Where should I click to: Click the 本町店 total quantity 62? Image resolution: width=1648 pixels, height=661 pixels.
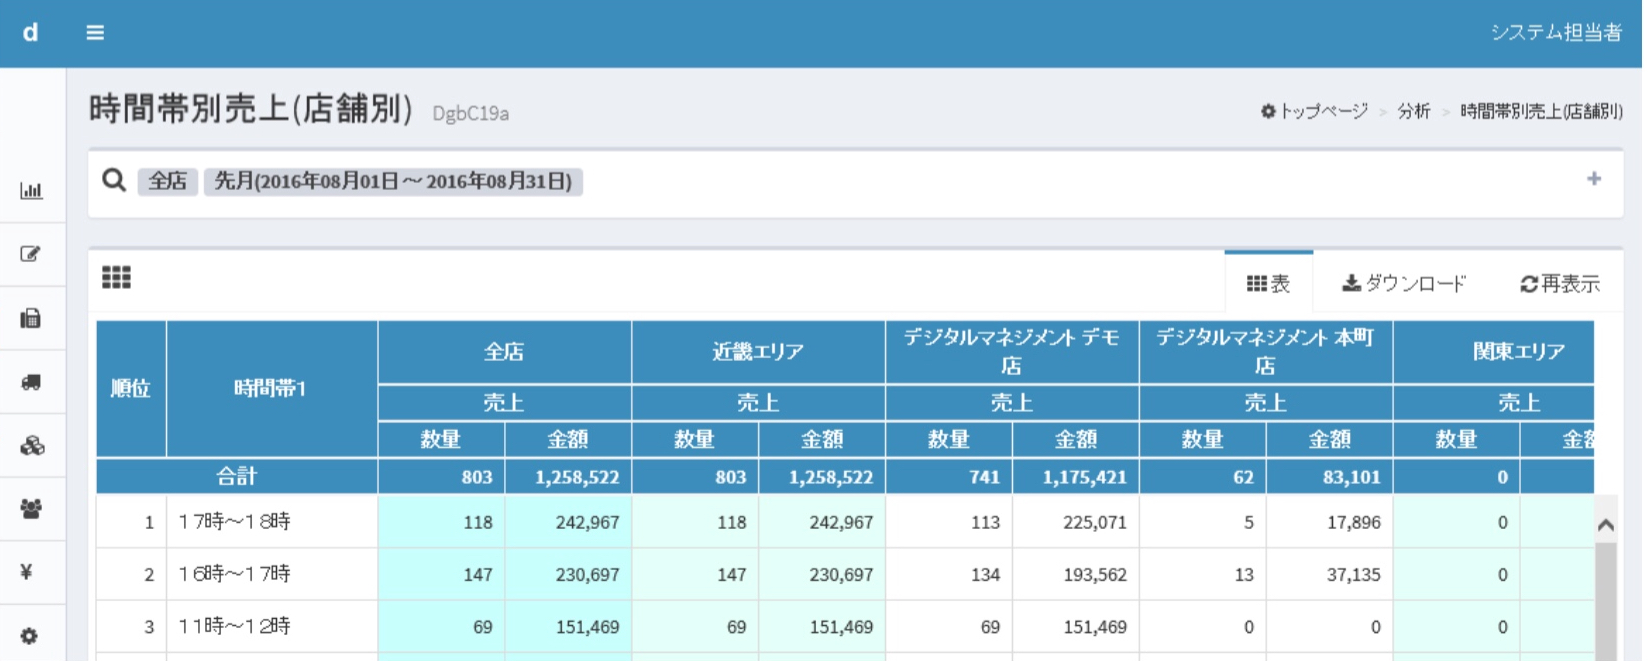pyautogui.click(x=1243, y=477)
